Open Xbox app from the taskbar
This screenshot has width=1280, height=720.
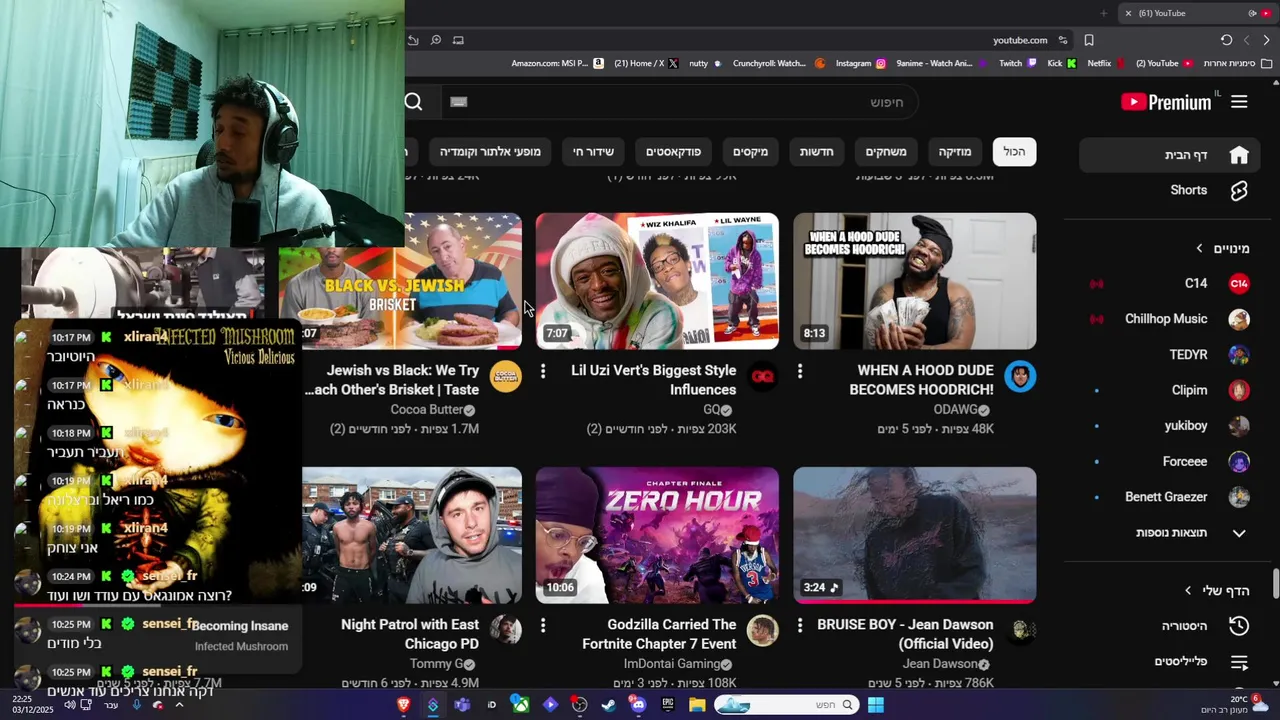pos(521,705)
